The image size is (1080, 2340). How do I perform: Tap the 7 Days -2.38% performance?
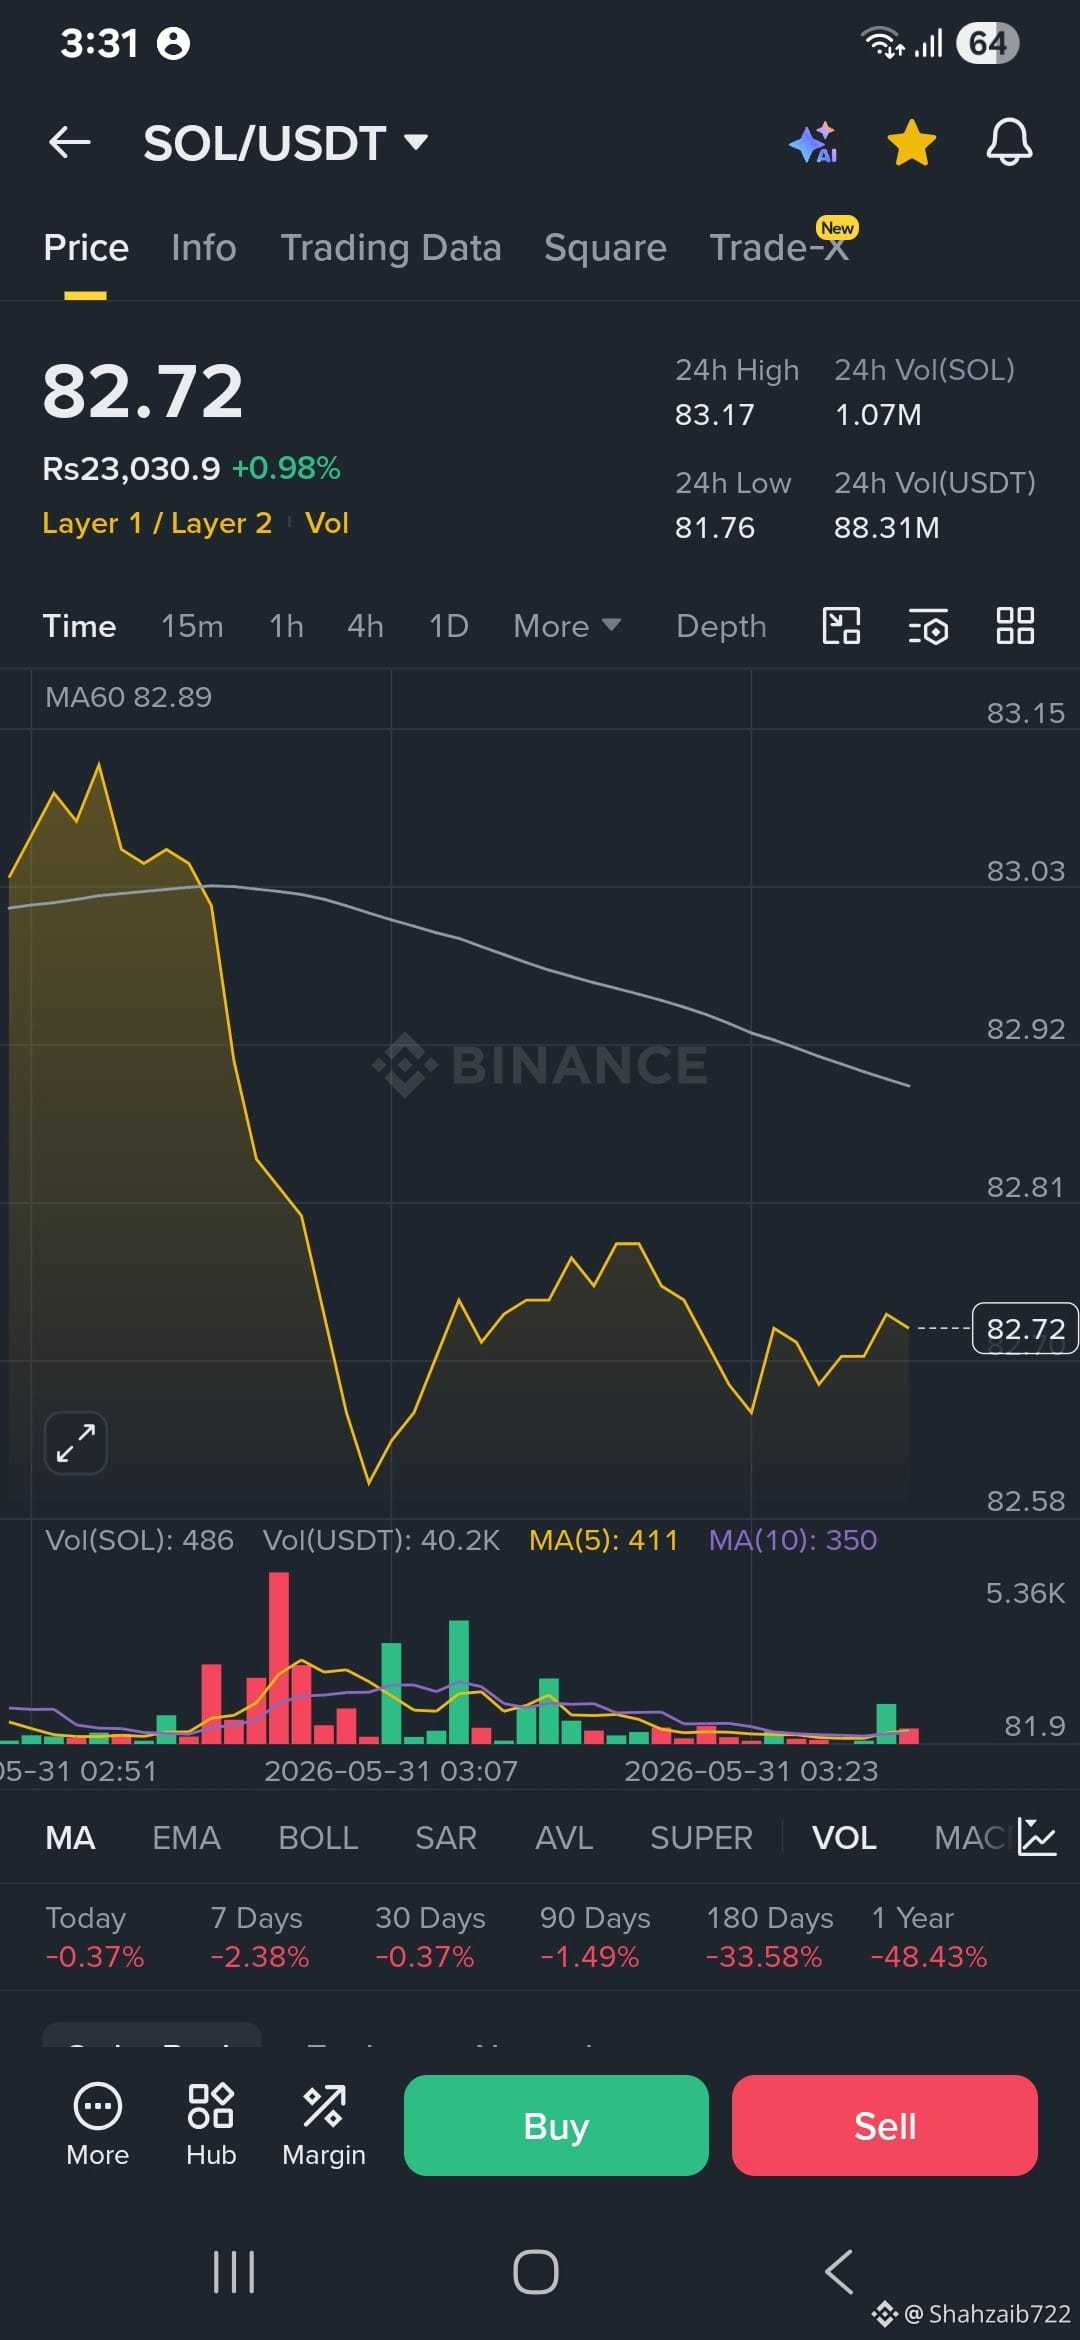click(x=260, y=1937)
